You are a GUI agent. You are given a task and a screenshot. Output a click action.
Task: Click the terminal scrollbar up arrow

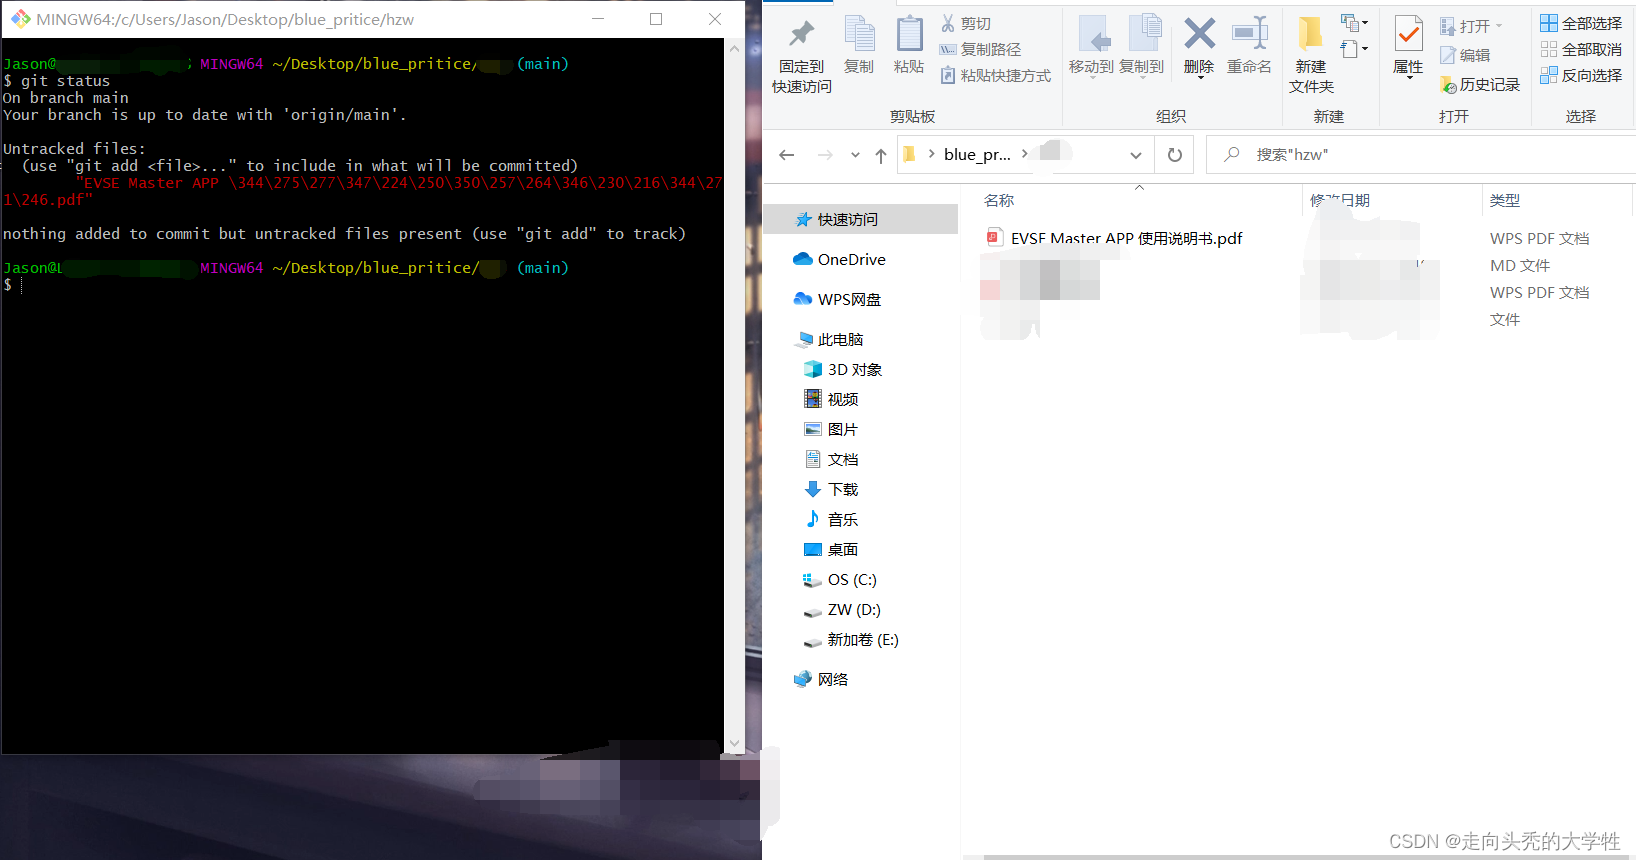(x=735, y=48)
